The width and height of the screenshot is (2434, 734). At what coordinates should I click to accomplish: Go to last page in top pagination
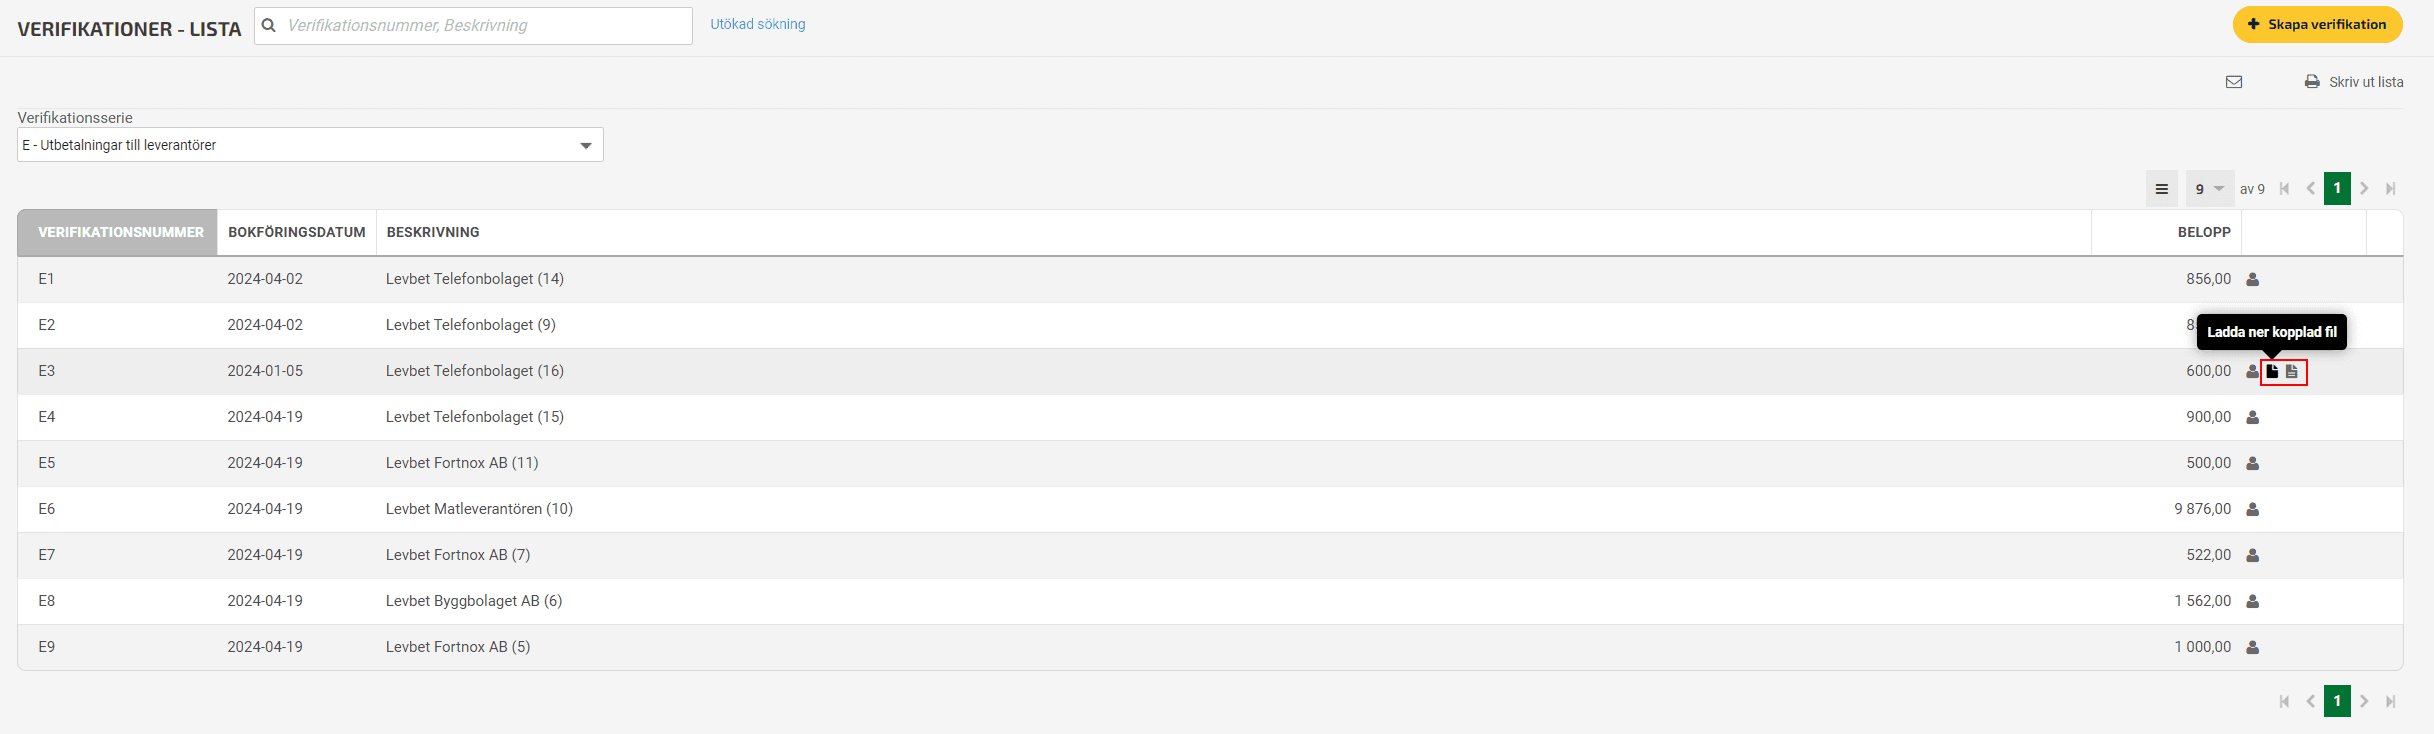coord(2391,189)
